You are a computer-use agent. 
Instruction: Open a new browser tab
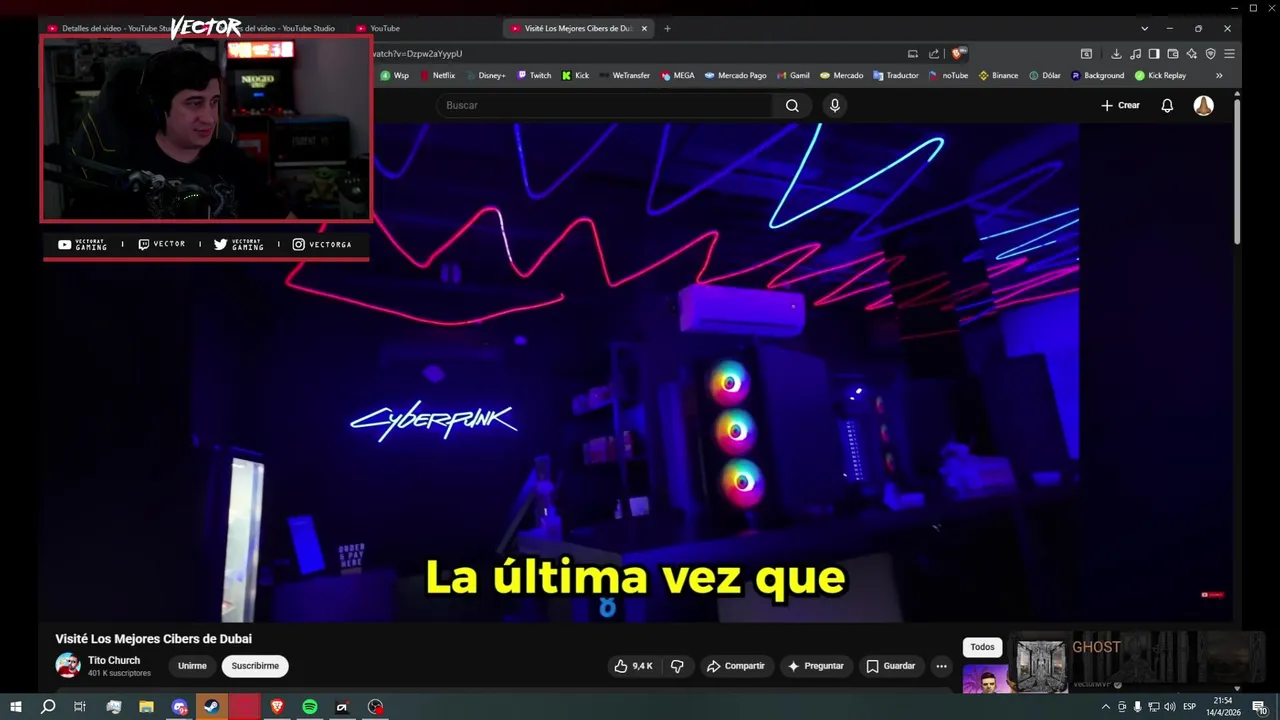[667, 28]
